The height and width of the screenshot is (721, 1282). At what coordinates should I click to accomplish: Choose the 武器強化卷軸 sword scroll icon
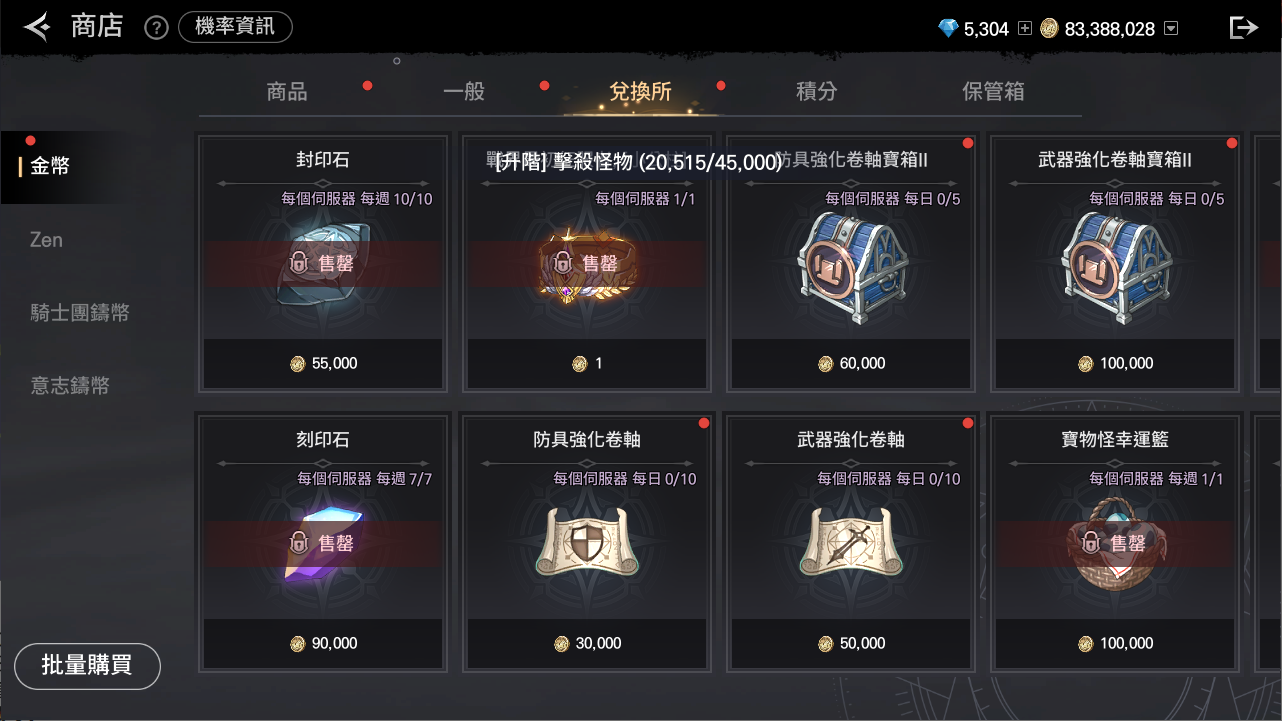click(851, 543)
